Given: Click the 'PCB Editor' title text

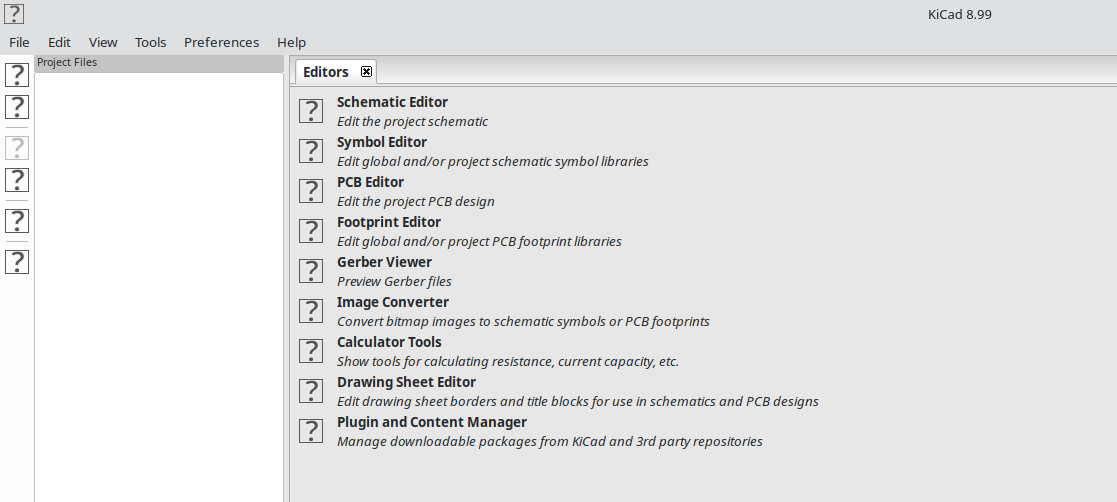Looking at the screenshot, I should pyautogui.click(x=370, y=182).
